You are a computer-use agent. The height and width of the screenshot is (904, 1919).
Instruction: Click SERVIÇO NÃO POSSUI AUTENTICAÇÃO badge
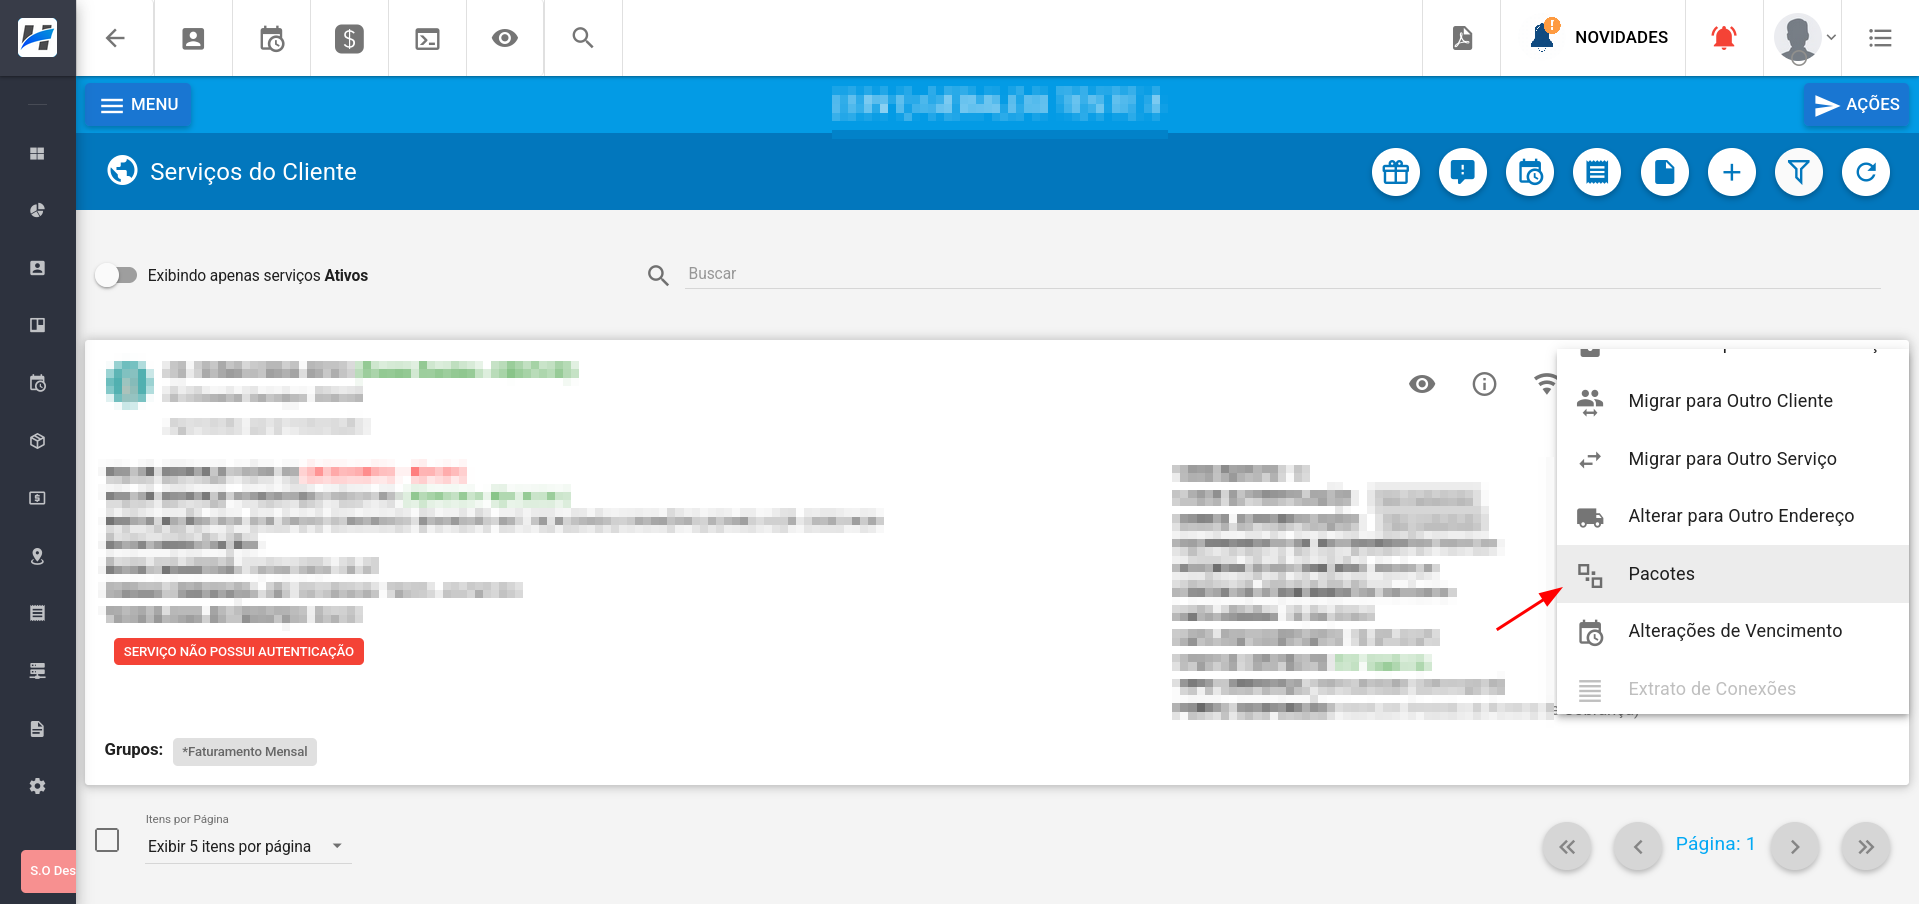click(x=239, y=652)
